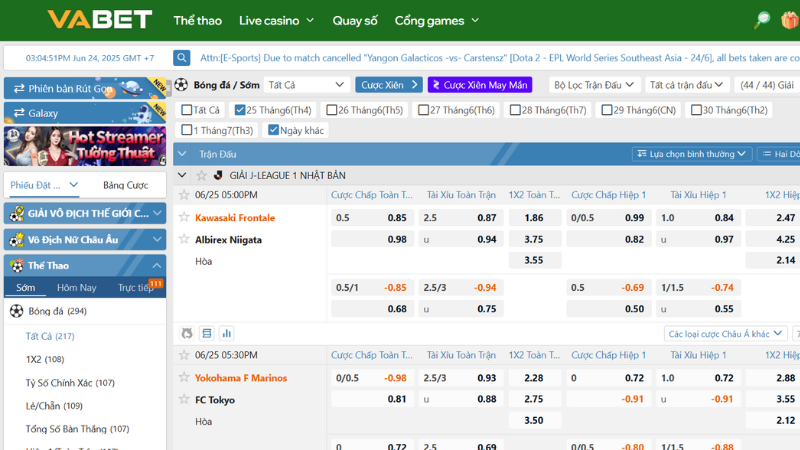Switch to Sớm tab
The image size is (800, 450).
coord(26,287)
